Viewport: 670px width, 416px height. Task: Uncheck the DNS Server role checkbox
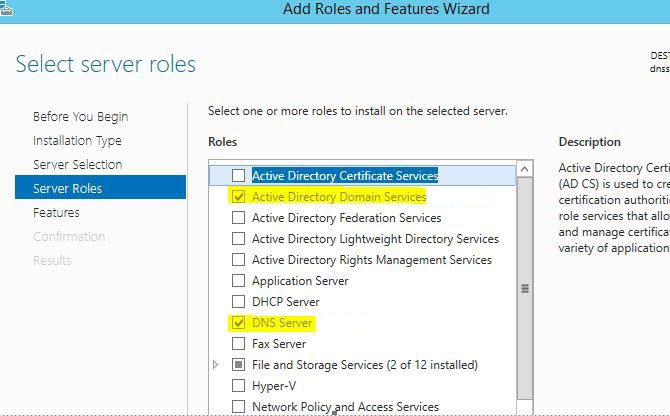(238, 322)
